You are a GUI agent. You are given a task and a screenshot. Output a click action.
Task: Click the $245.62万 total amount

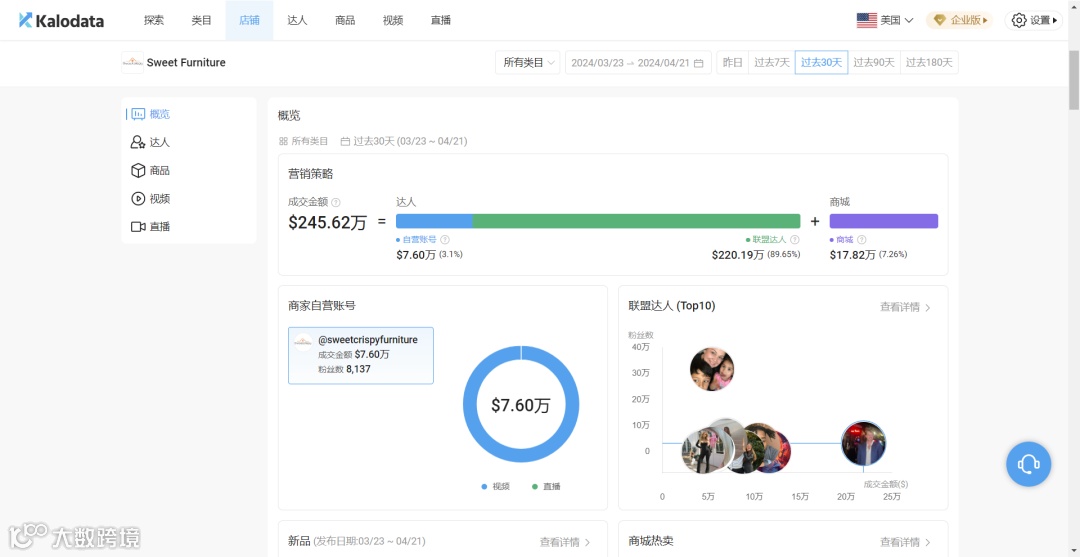click(327, 222)
